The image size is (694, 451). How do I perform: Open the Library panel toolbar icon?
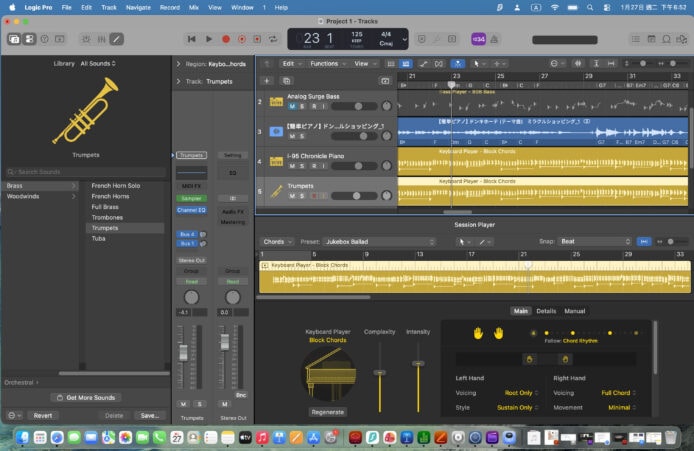[16, 39]
